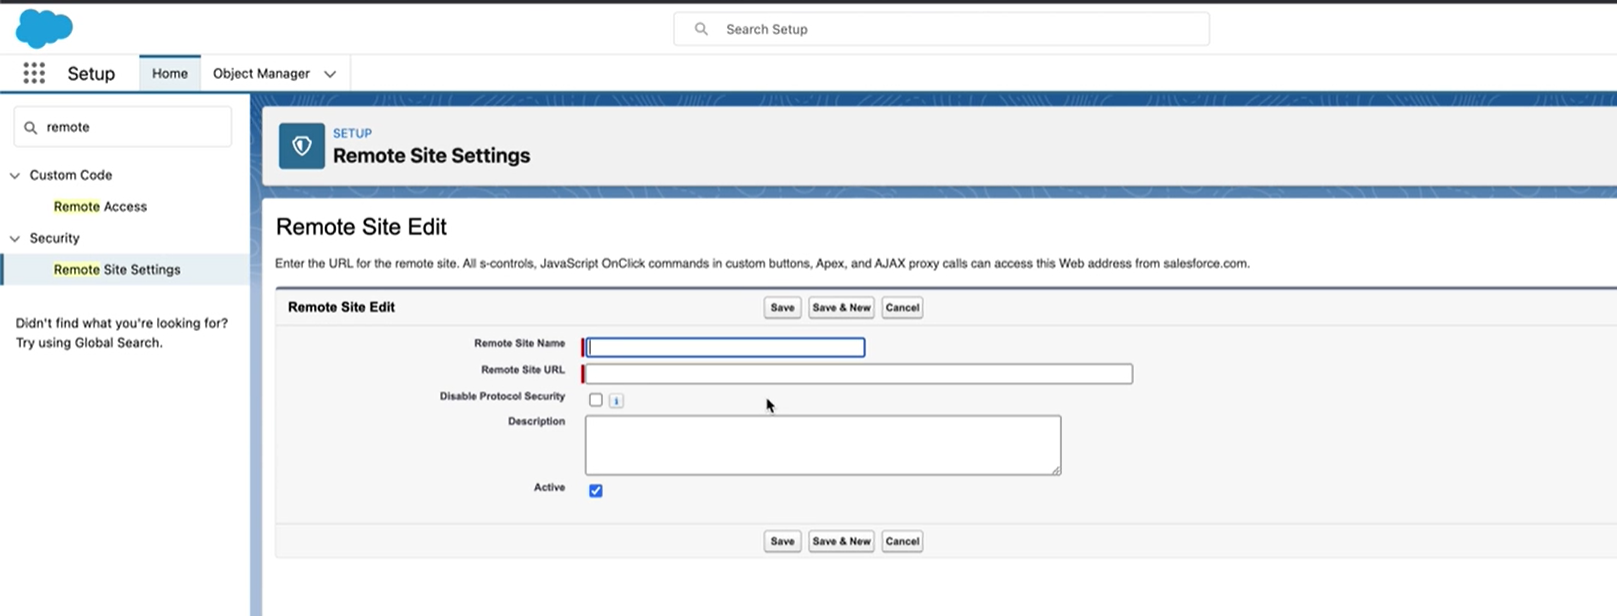Click the Quick Find magnifier icon
Image resolution: width=1617 pixels, height=616 pixels.
click(30, 127)
